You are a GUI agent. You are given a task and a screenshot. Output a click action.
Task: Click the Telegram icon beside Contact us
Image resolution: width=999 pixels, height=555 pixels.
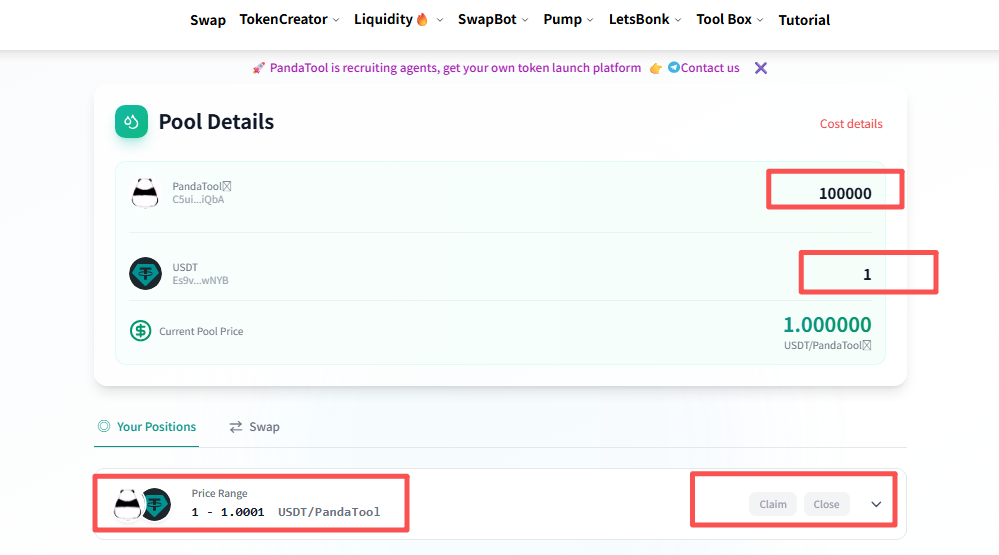click(673, 68)
